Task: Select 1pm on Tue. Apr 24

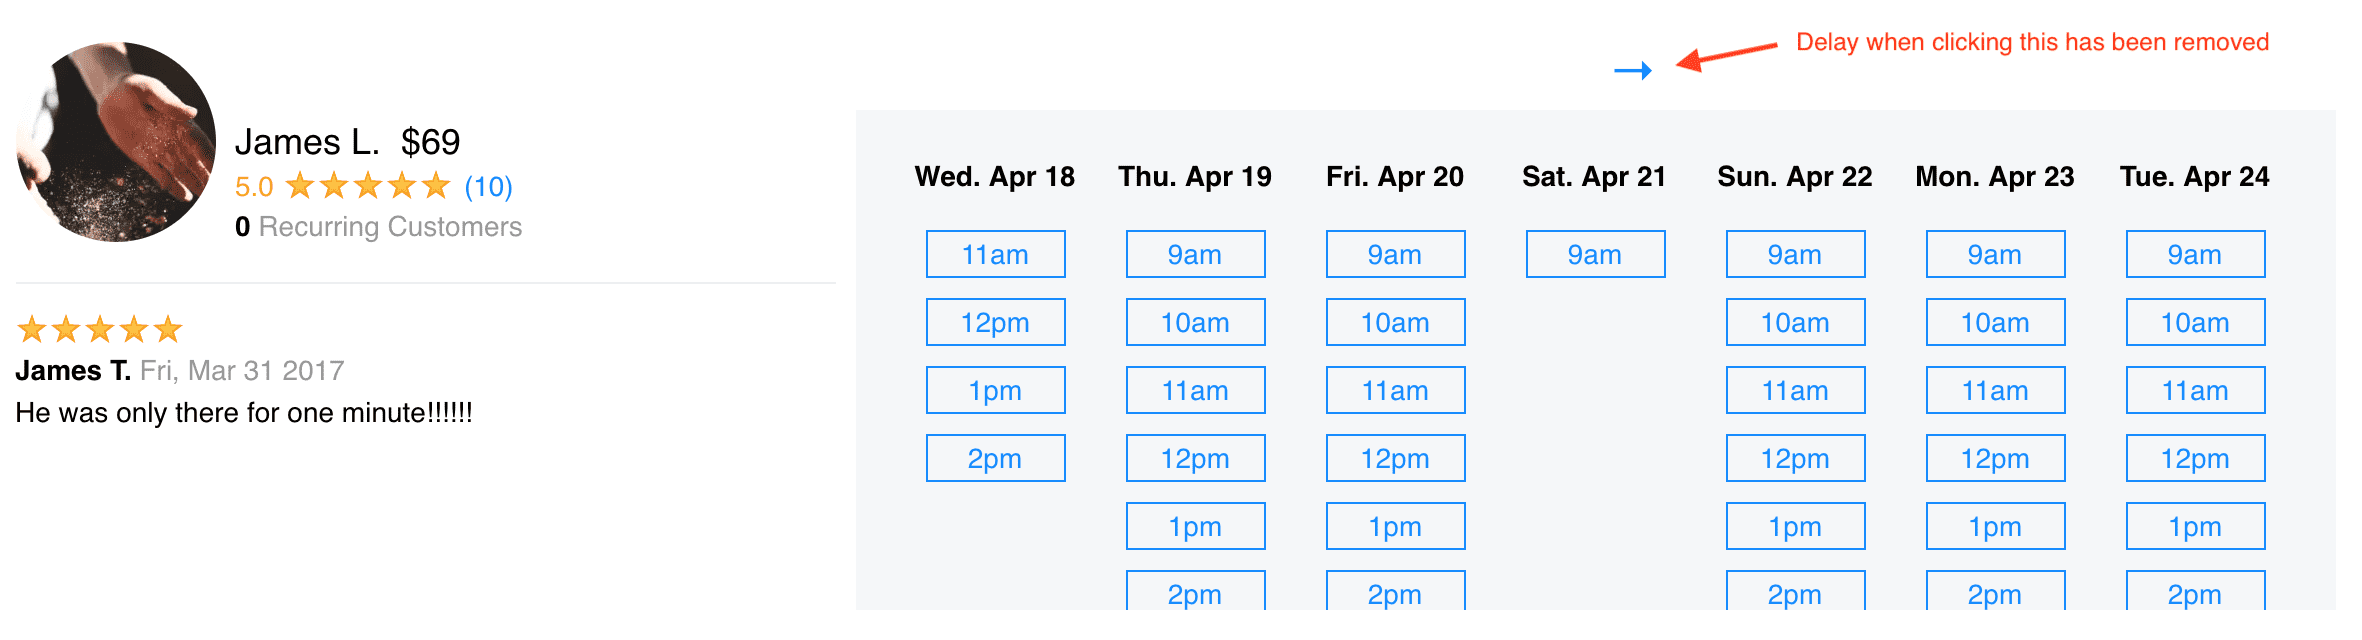Action: tap(2195, 527)
